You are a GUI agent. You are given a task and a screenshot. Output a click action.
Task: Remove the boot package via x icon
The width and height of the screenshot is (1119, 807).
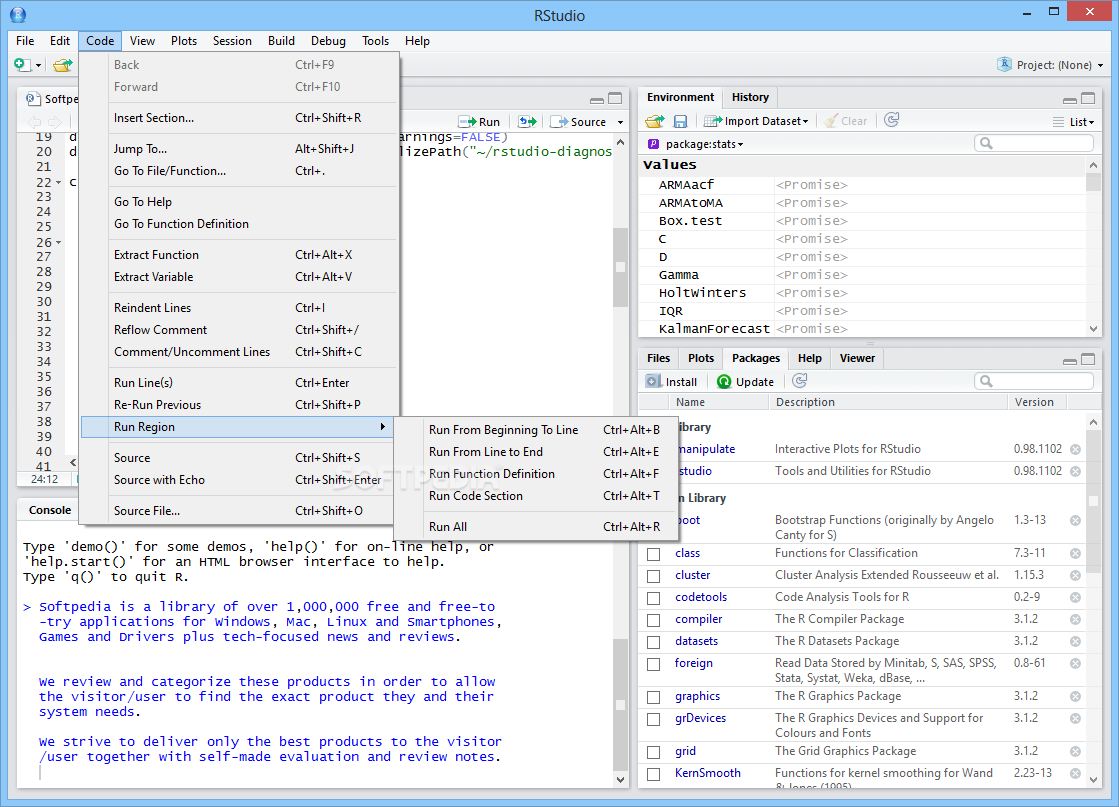click(1075, 521)
